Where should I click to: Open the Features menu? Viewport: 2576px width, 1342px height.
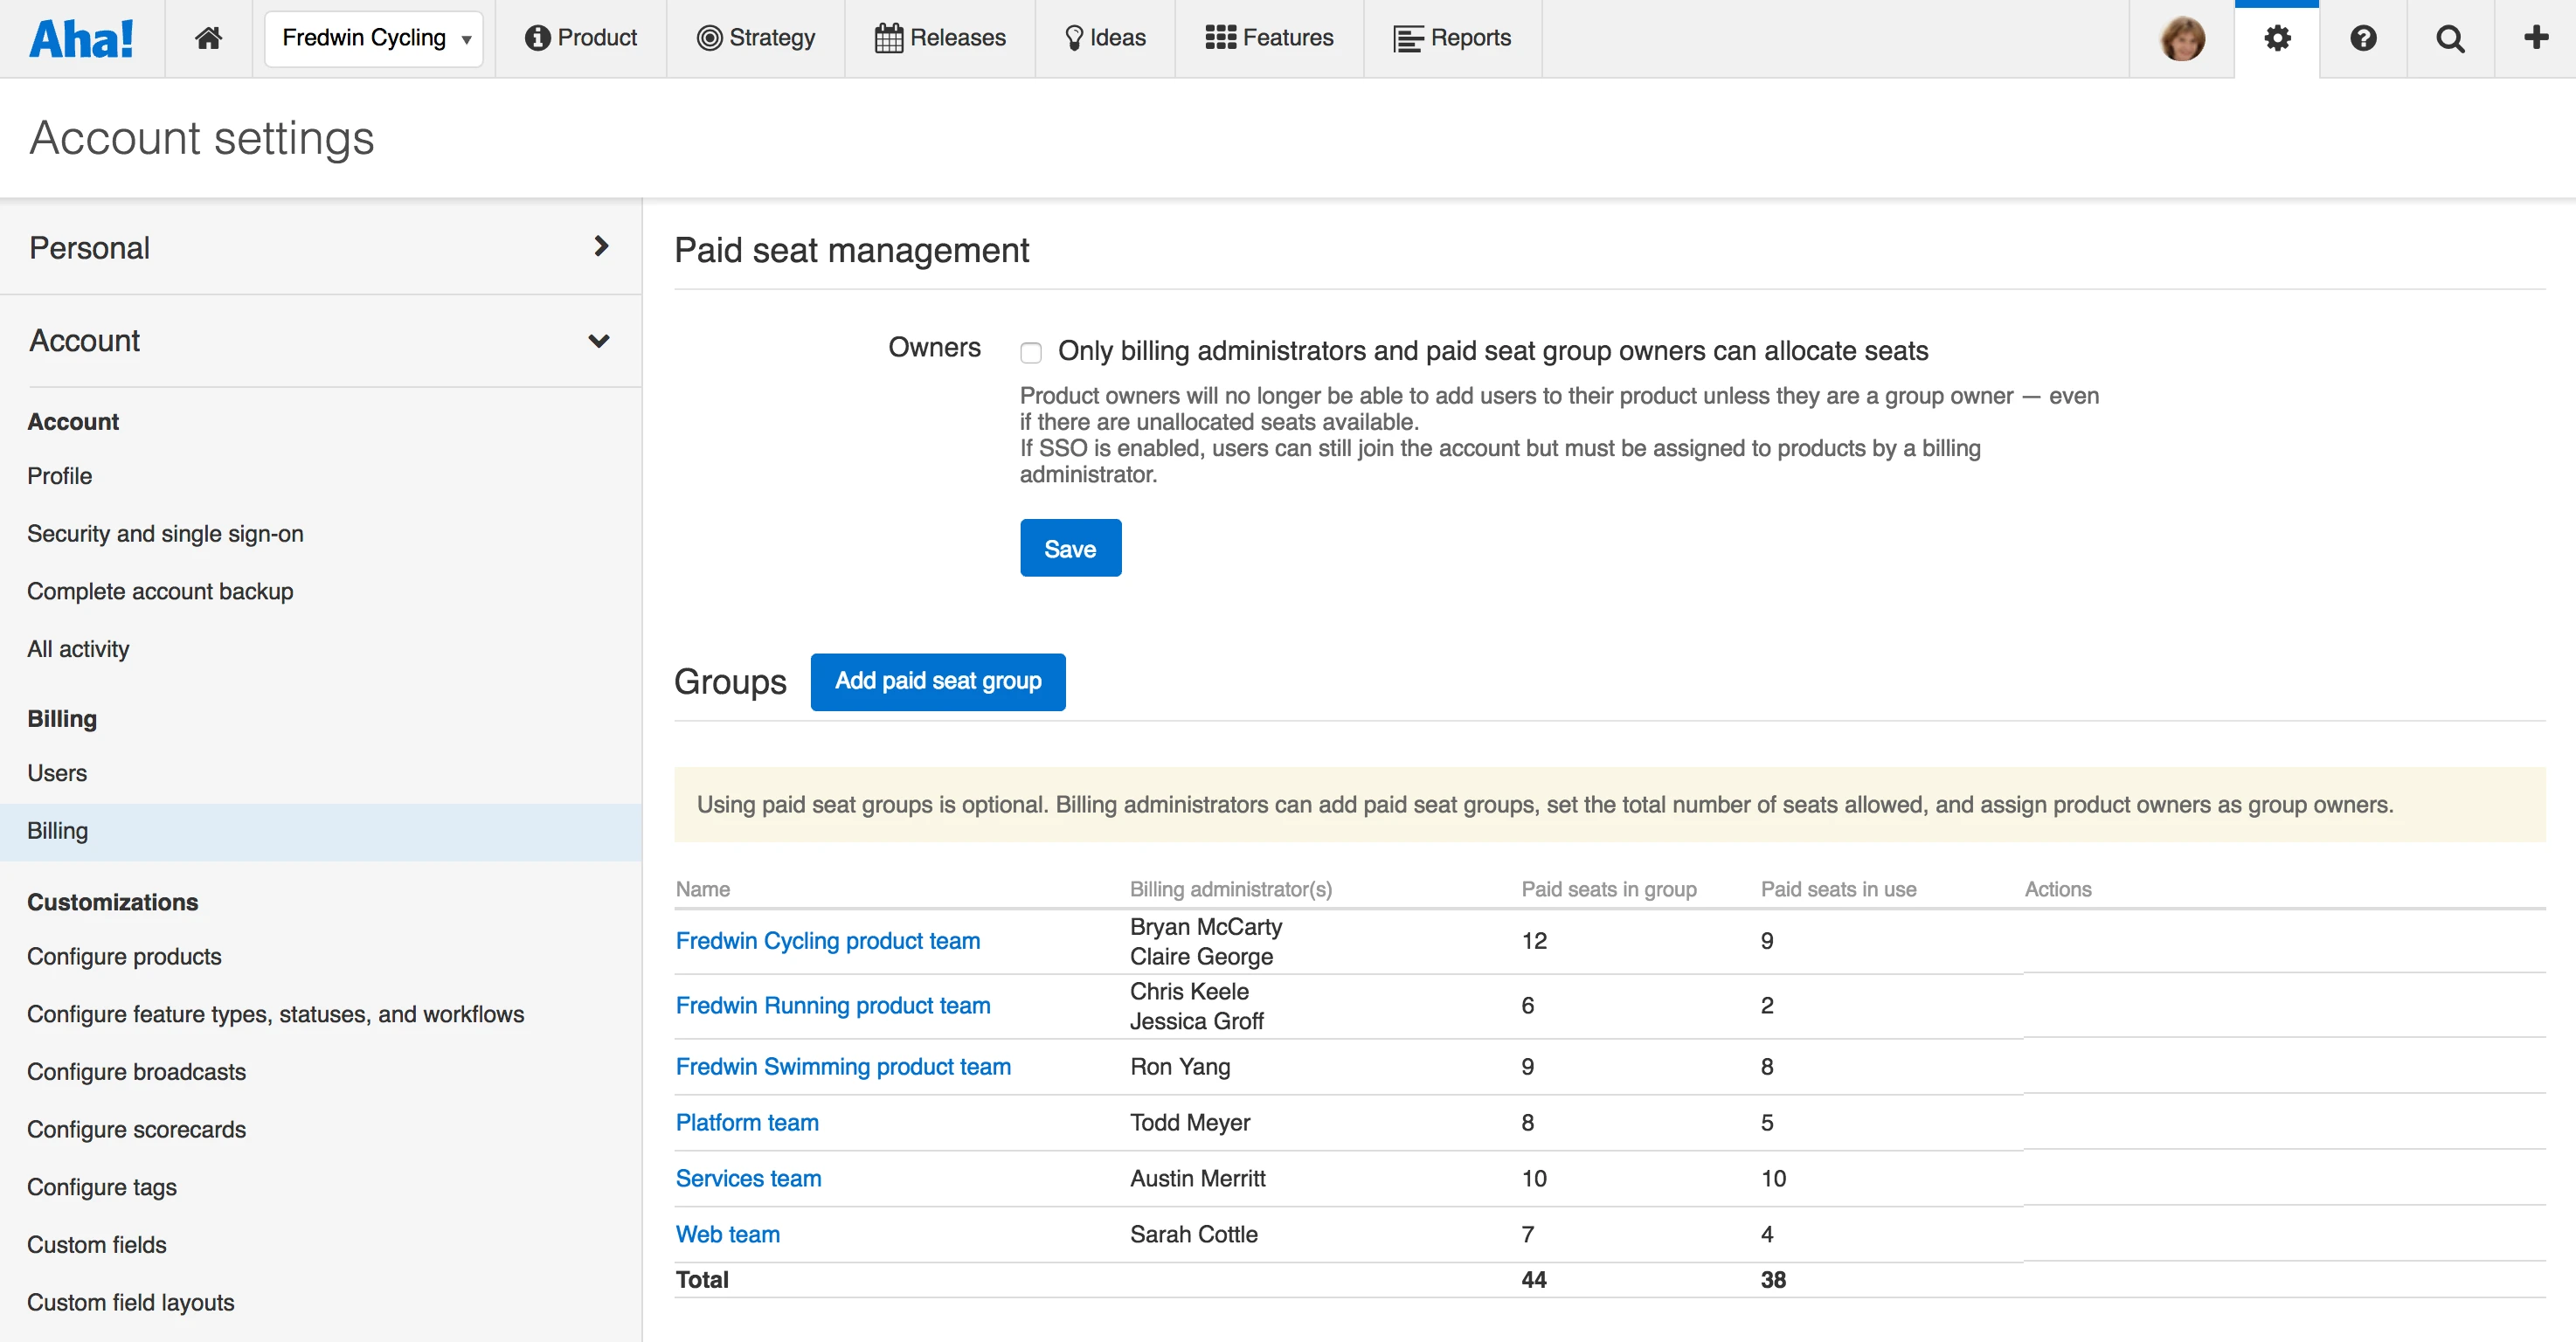[x=1269, y=38]
